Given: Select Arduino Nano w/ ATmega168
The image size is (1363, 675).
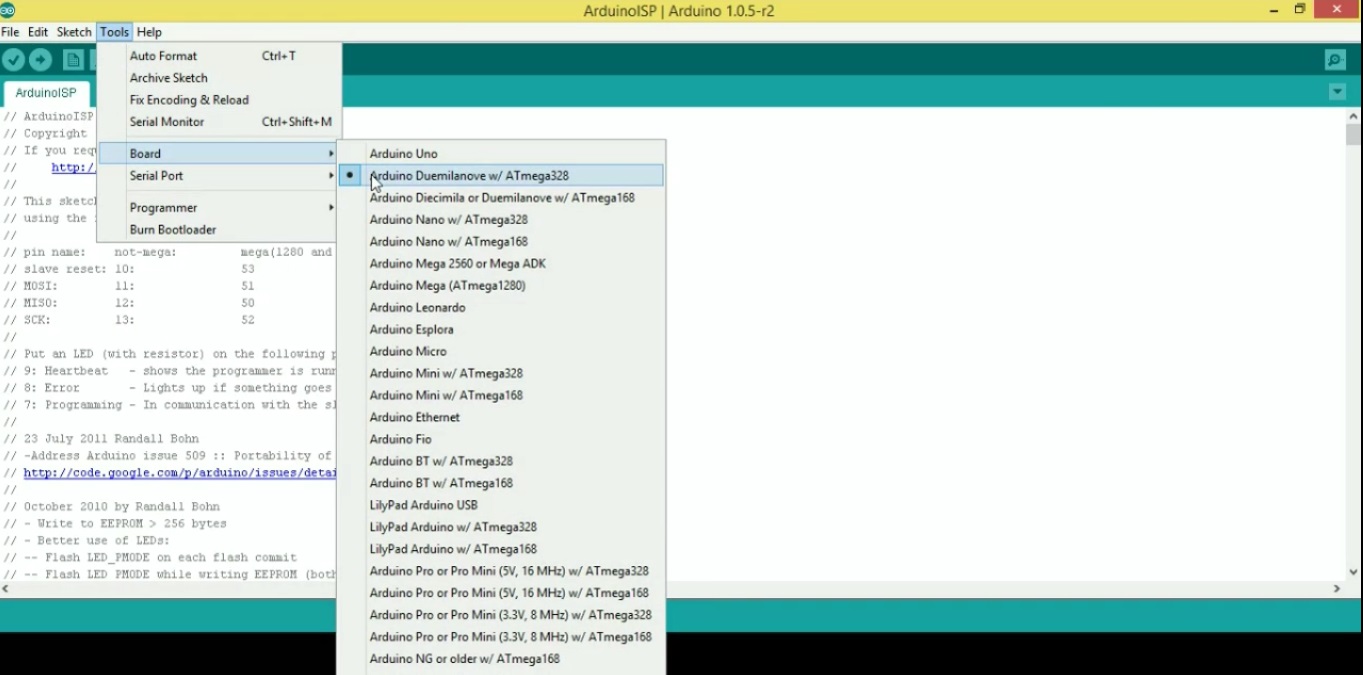Looking at the screenshot, I should 501,242.
